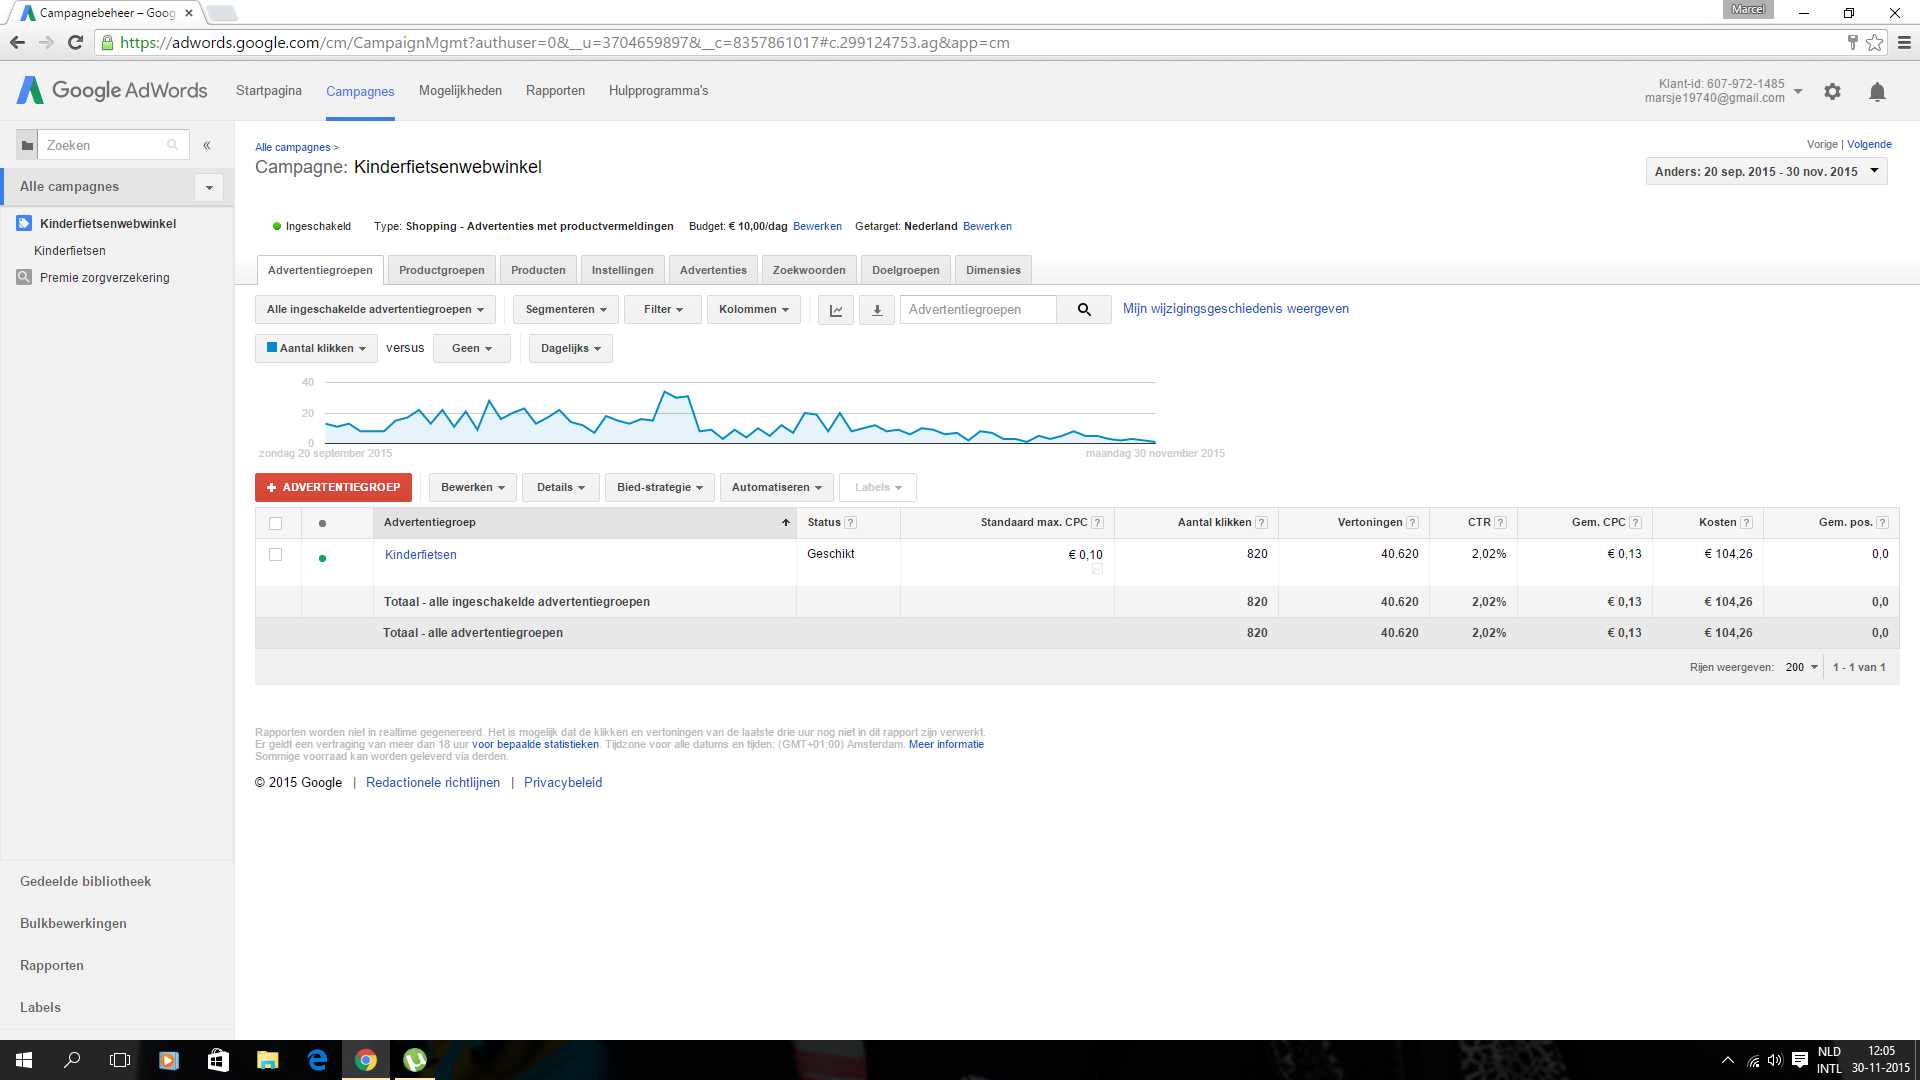
Task: Bookmark this page with star icon
Action: (x=1874, y=42)
